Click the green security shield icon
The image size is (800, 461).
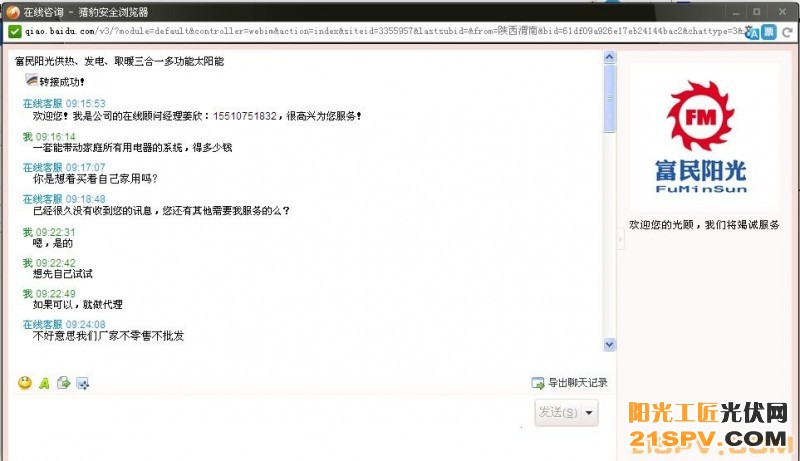pos(14,31)
